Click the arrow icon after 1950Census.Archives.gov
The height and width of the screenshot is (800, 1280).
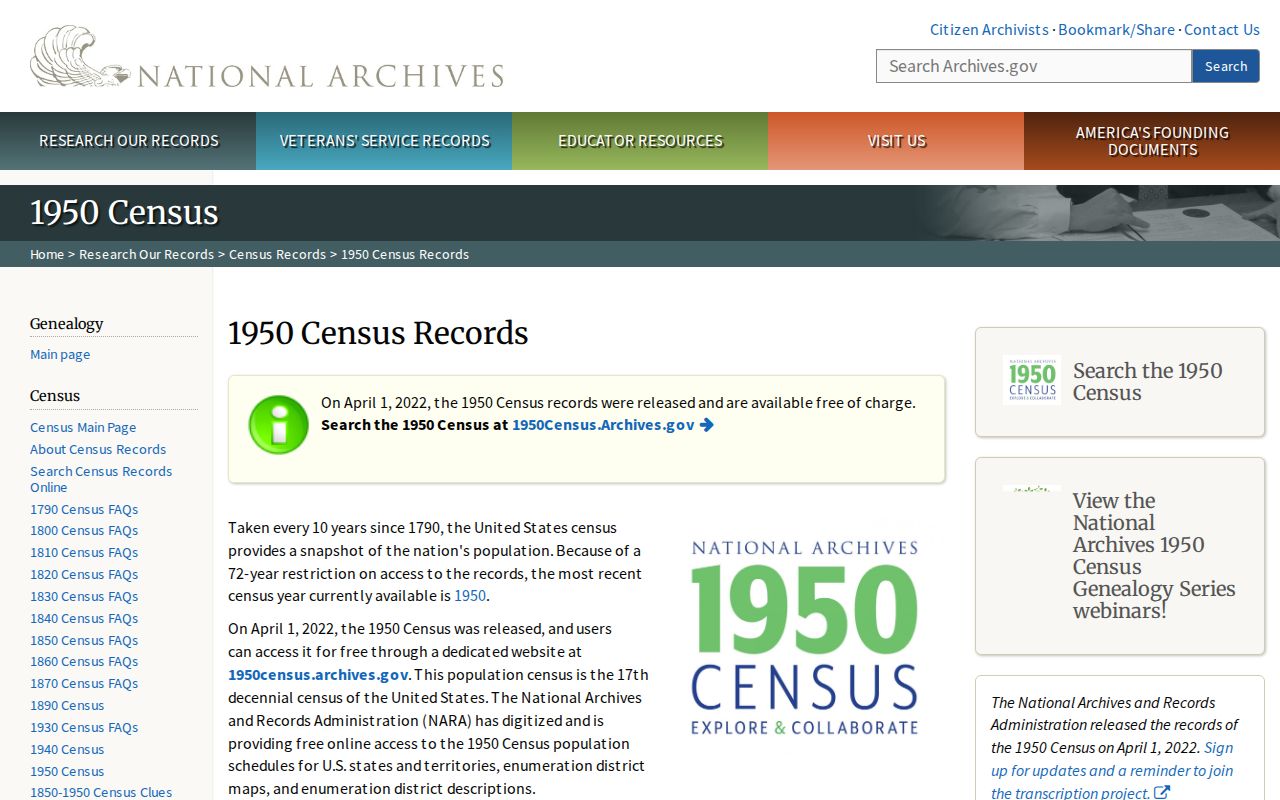(x=707, y=425)
